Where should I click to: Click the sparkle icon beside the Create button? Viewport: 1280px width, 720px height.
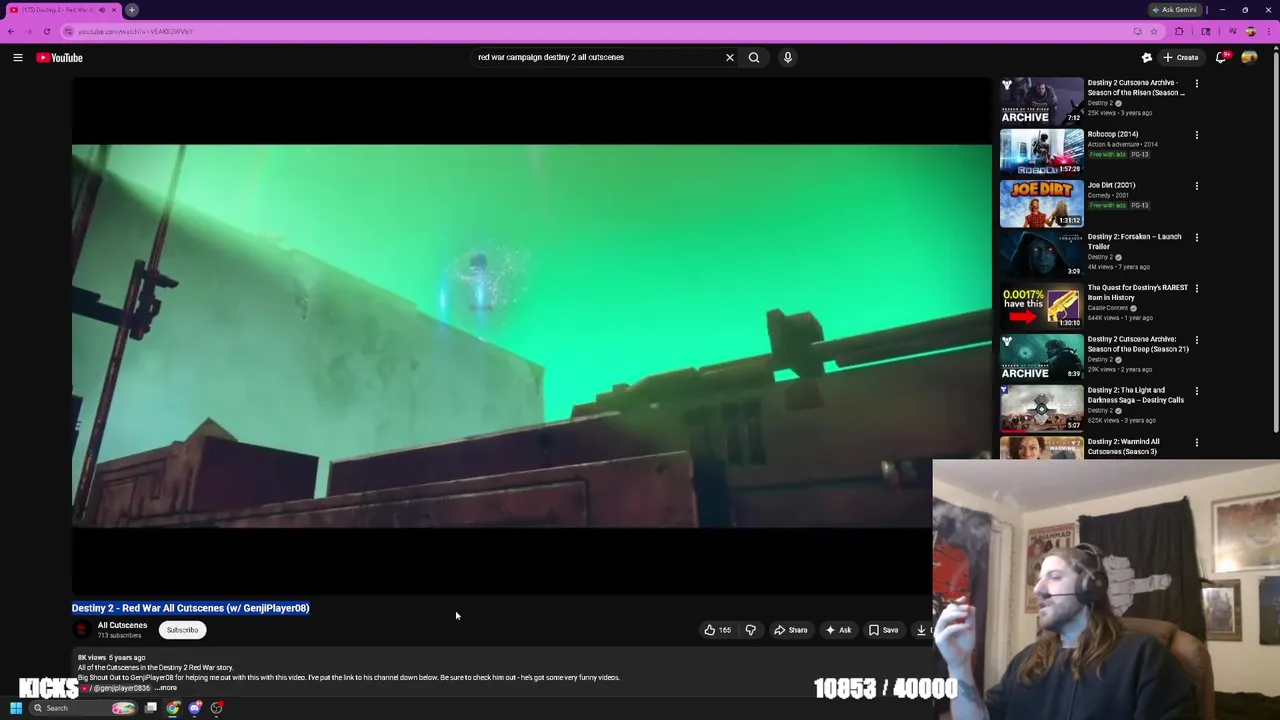coord(1147,58)
